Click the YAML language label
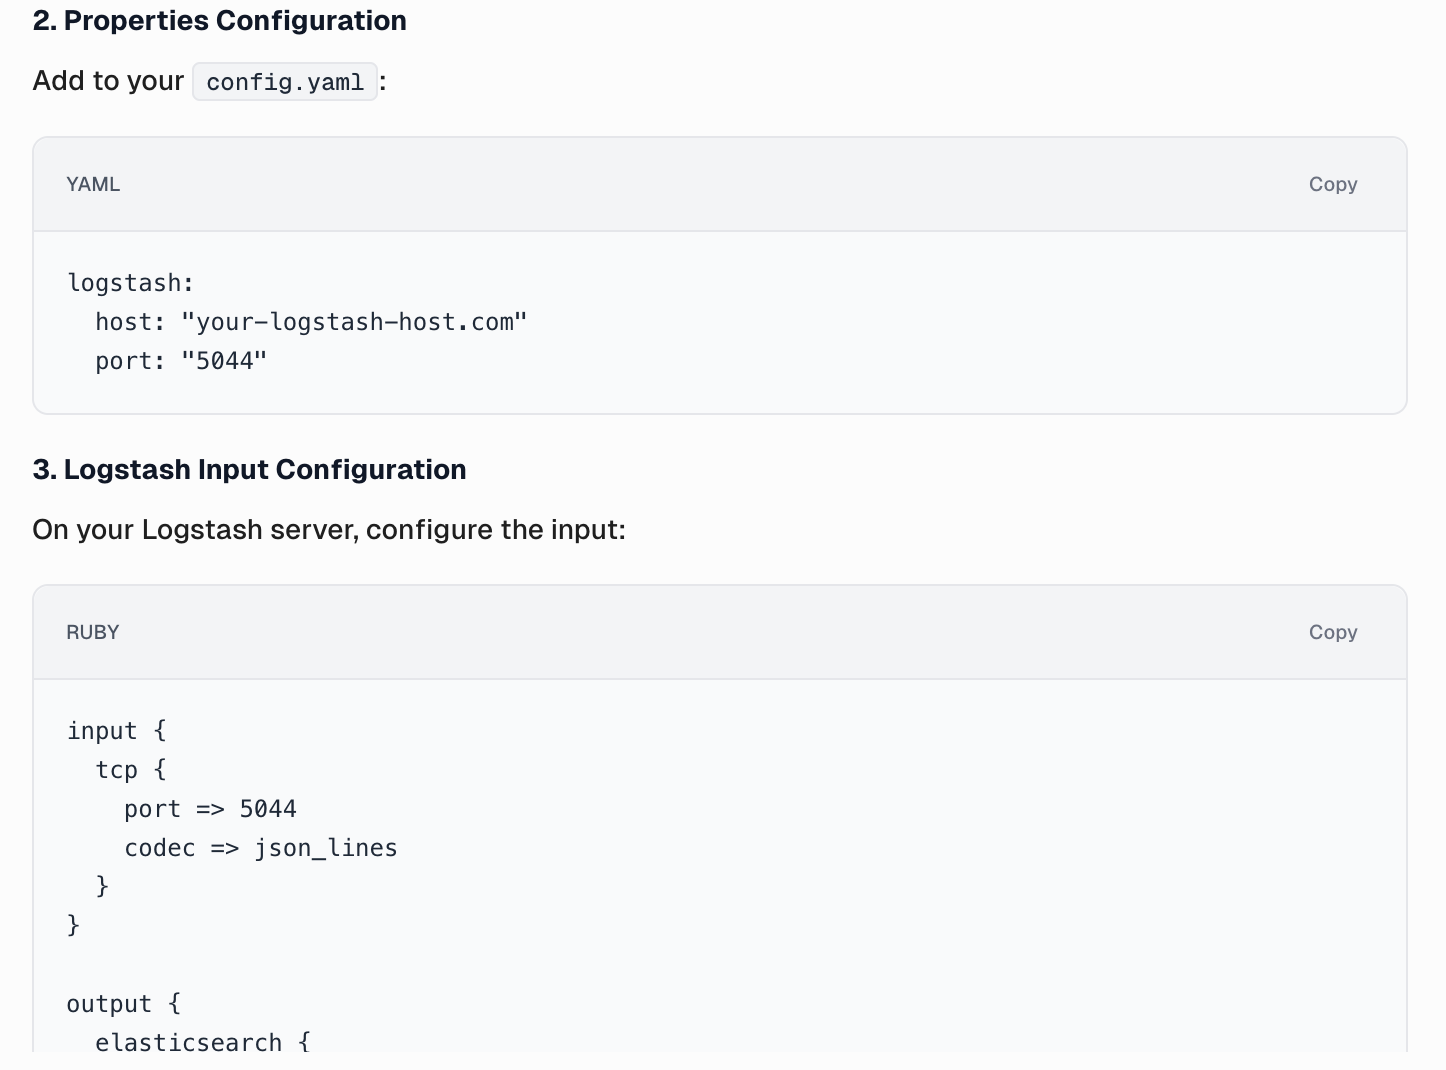Viewport: 1446px width, 1070px height. [92, 184]
